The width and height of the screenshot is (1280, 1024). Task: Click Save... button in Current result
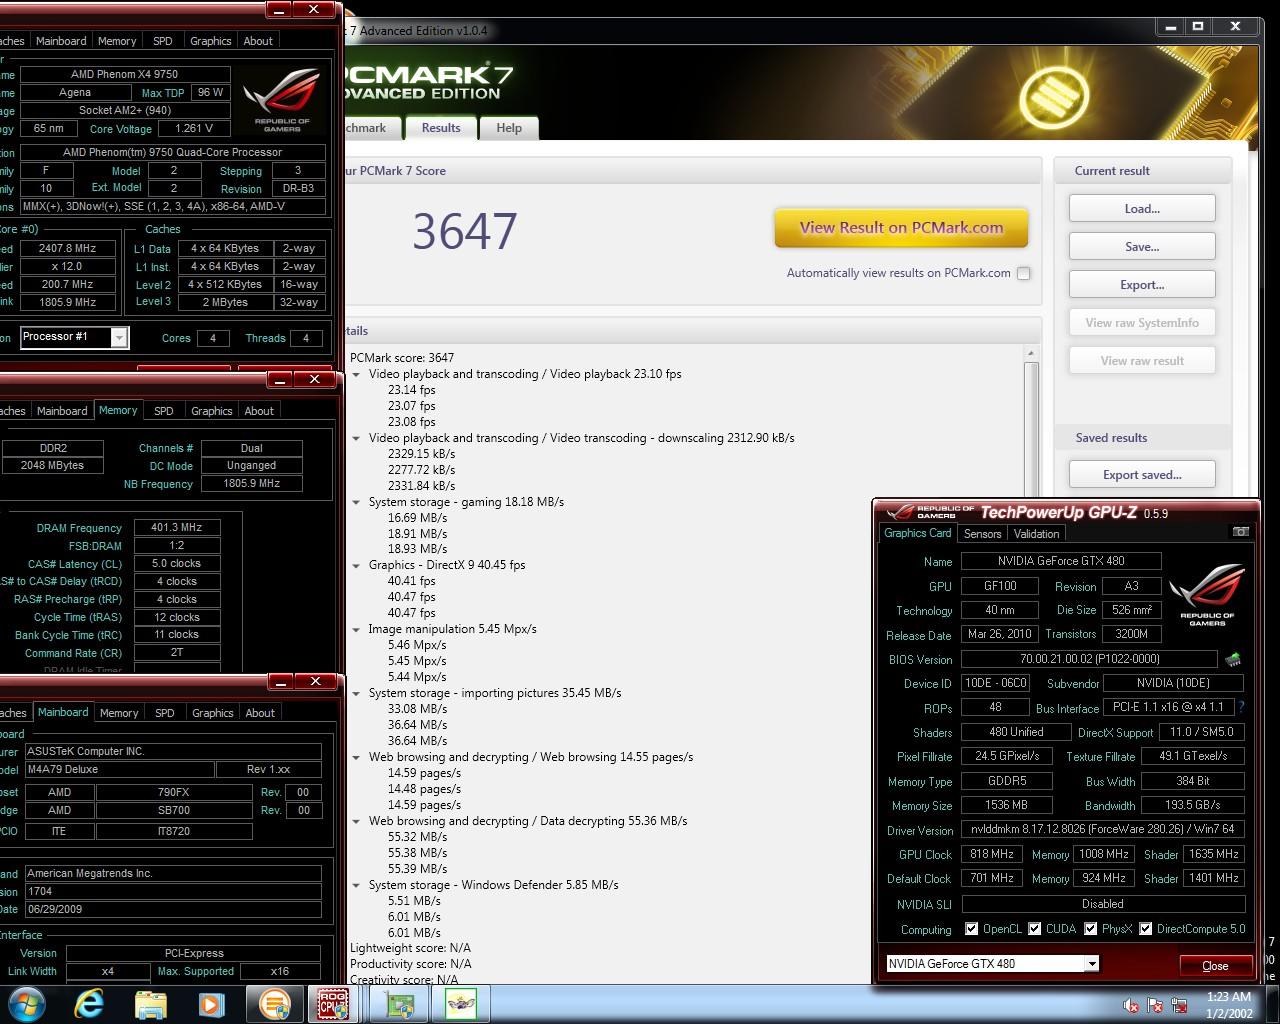click(x=1142, y=247)
